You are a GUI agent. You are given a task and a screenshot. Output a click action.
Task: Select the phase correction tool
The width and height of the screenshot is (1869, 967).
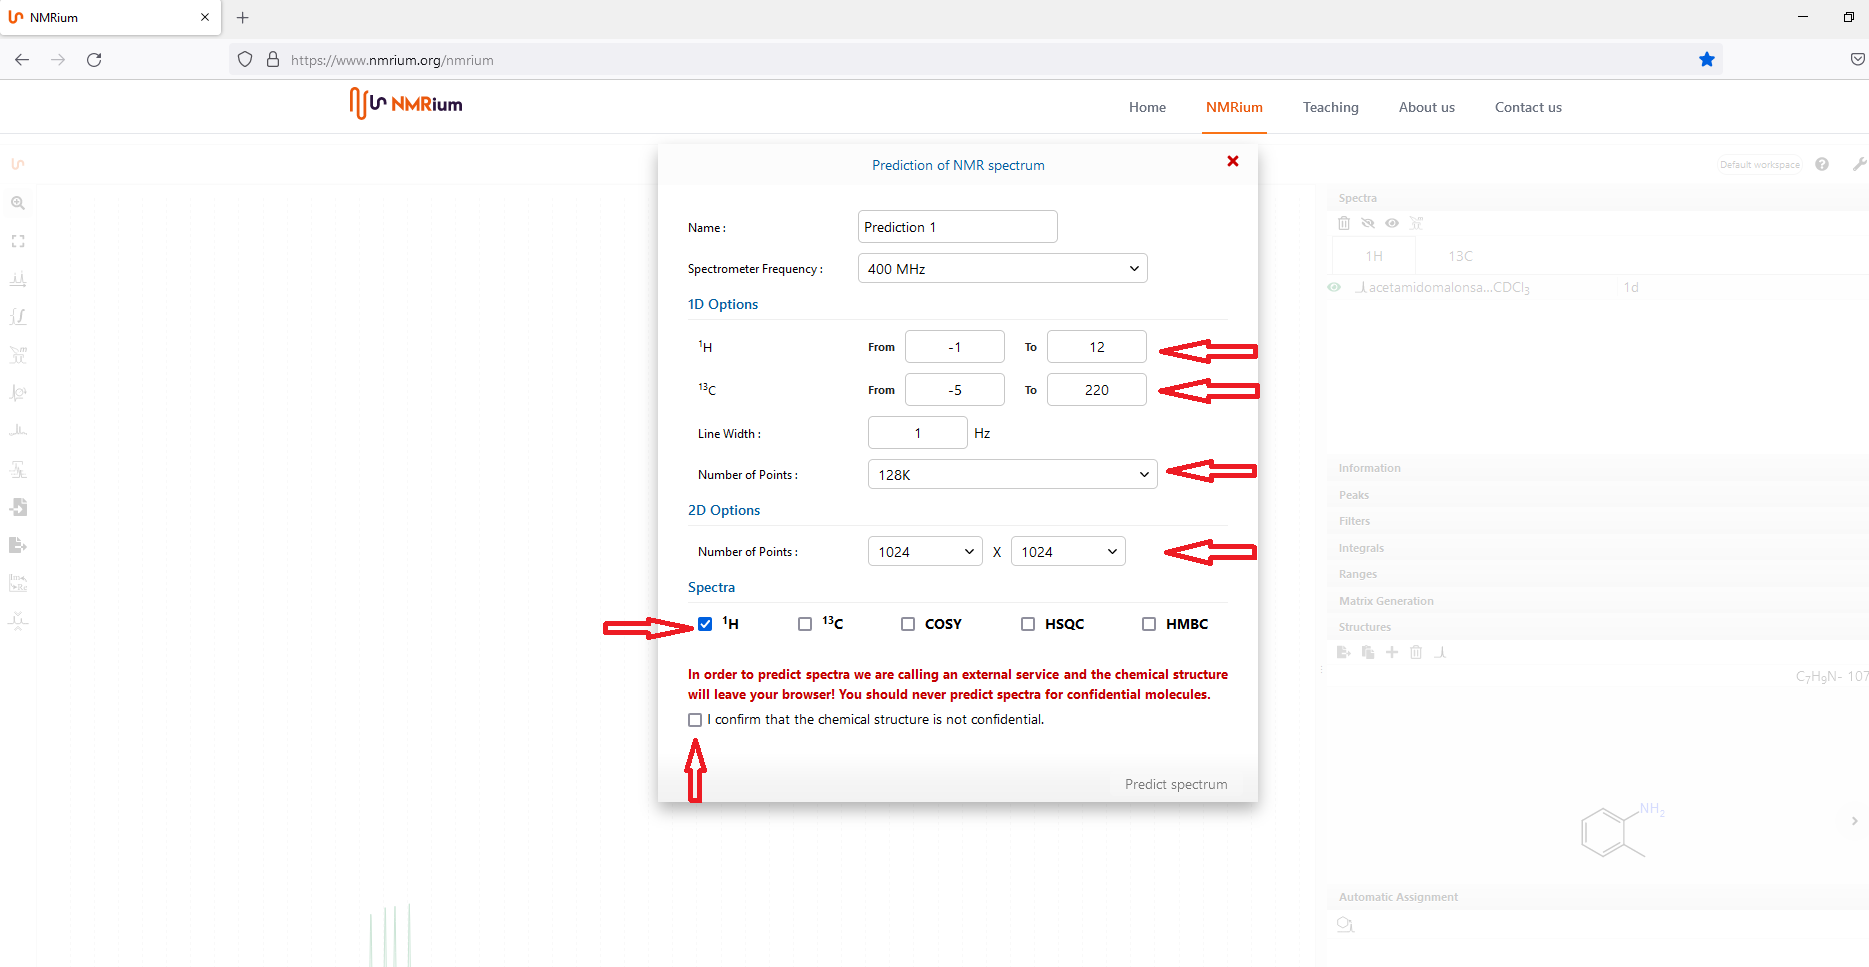tap(18, 393)
